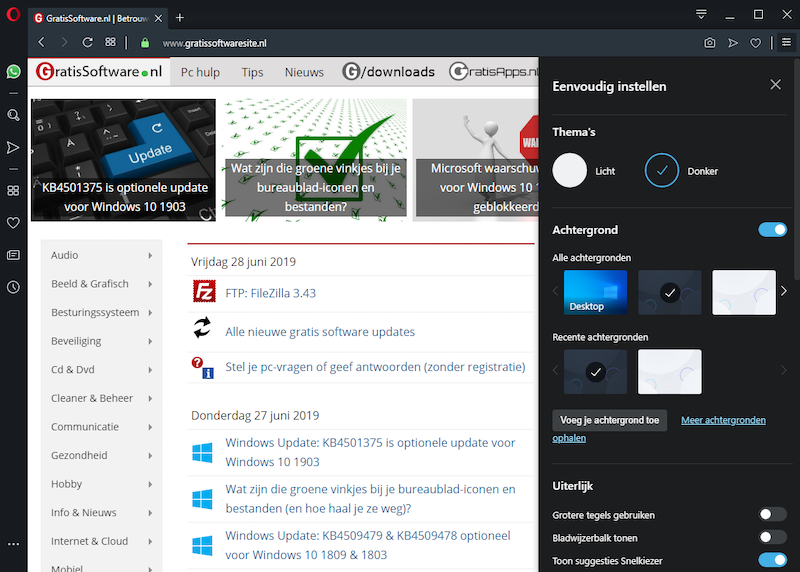Disable the Achtergrond toggle
This screenshot has width=800, height=572.
pos(772,230)
